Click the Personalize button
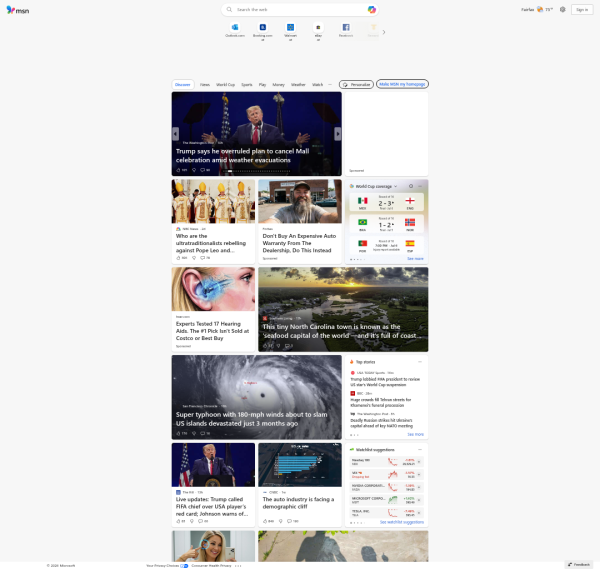Viewport: 600px width, 569px height. tap(356, 84)
